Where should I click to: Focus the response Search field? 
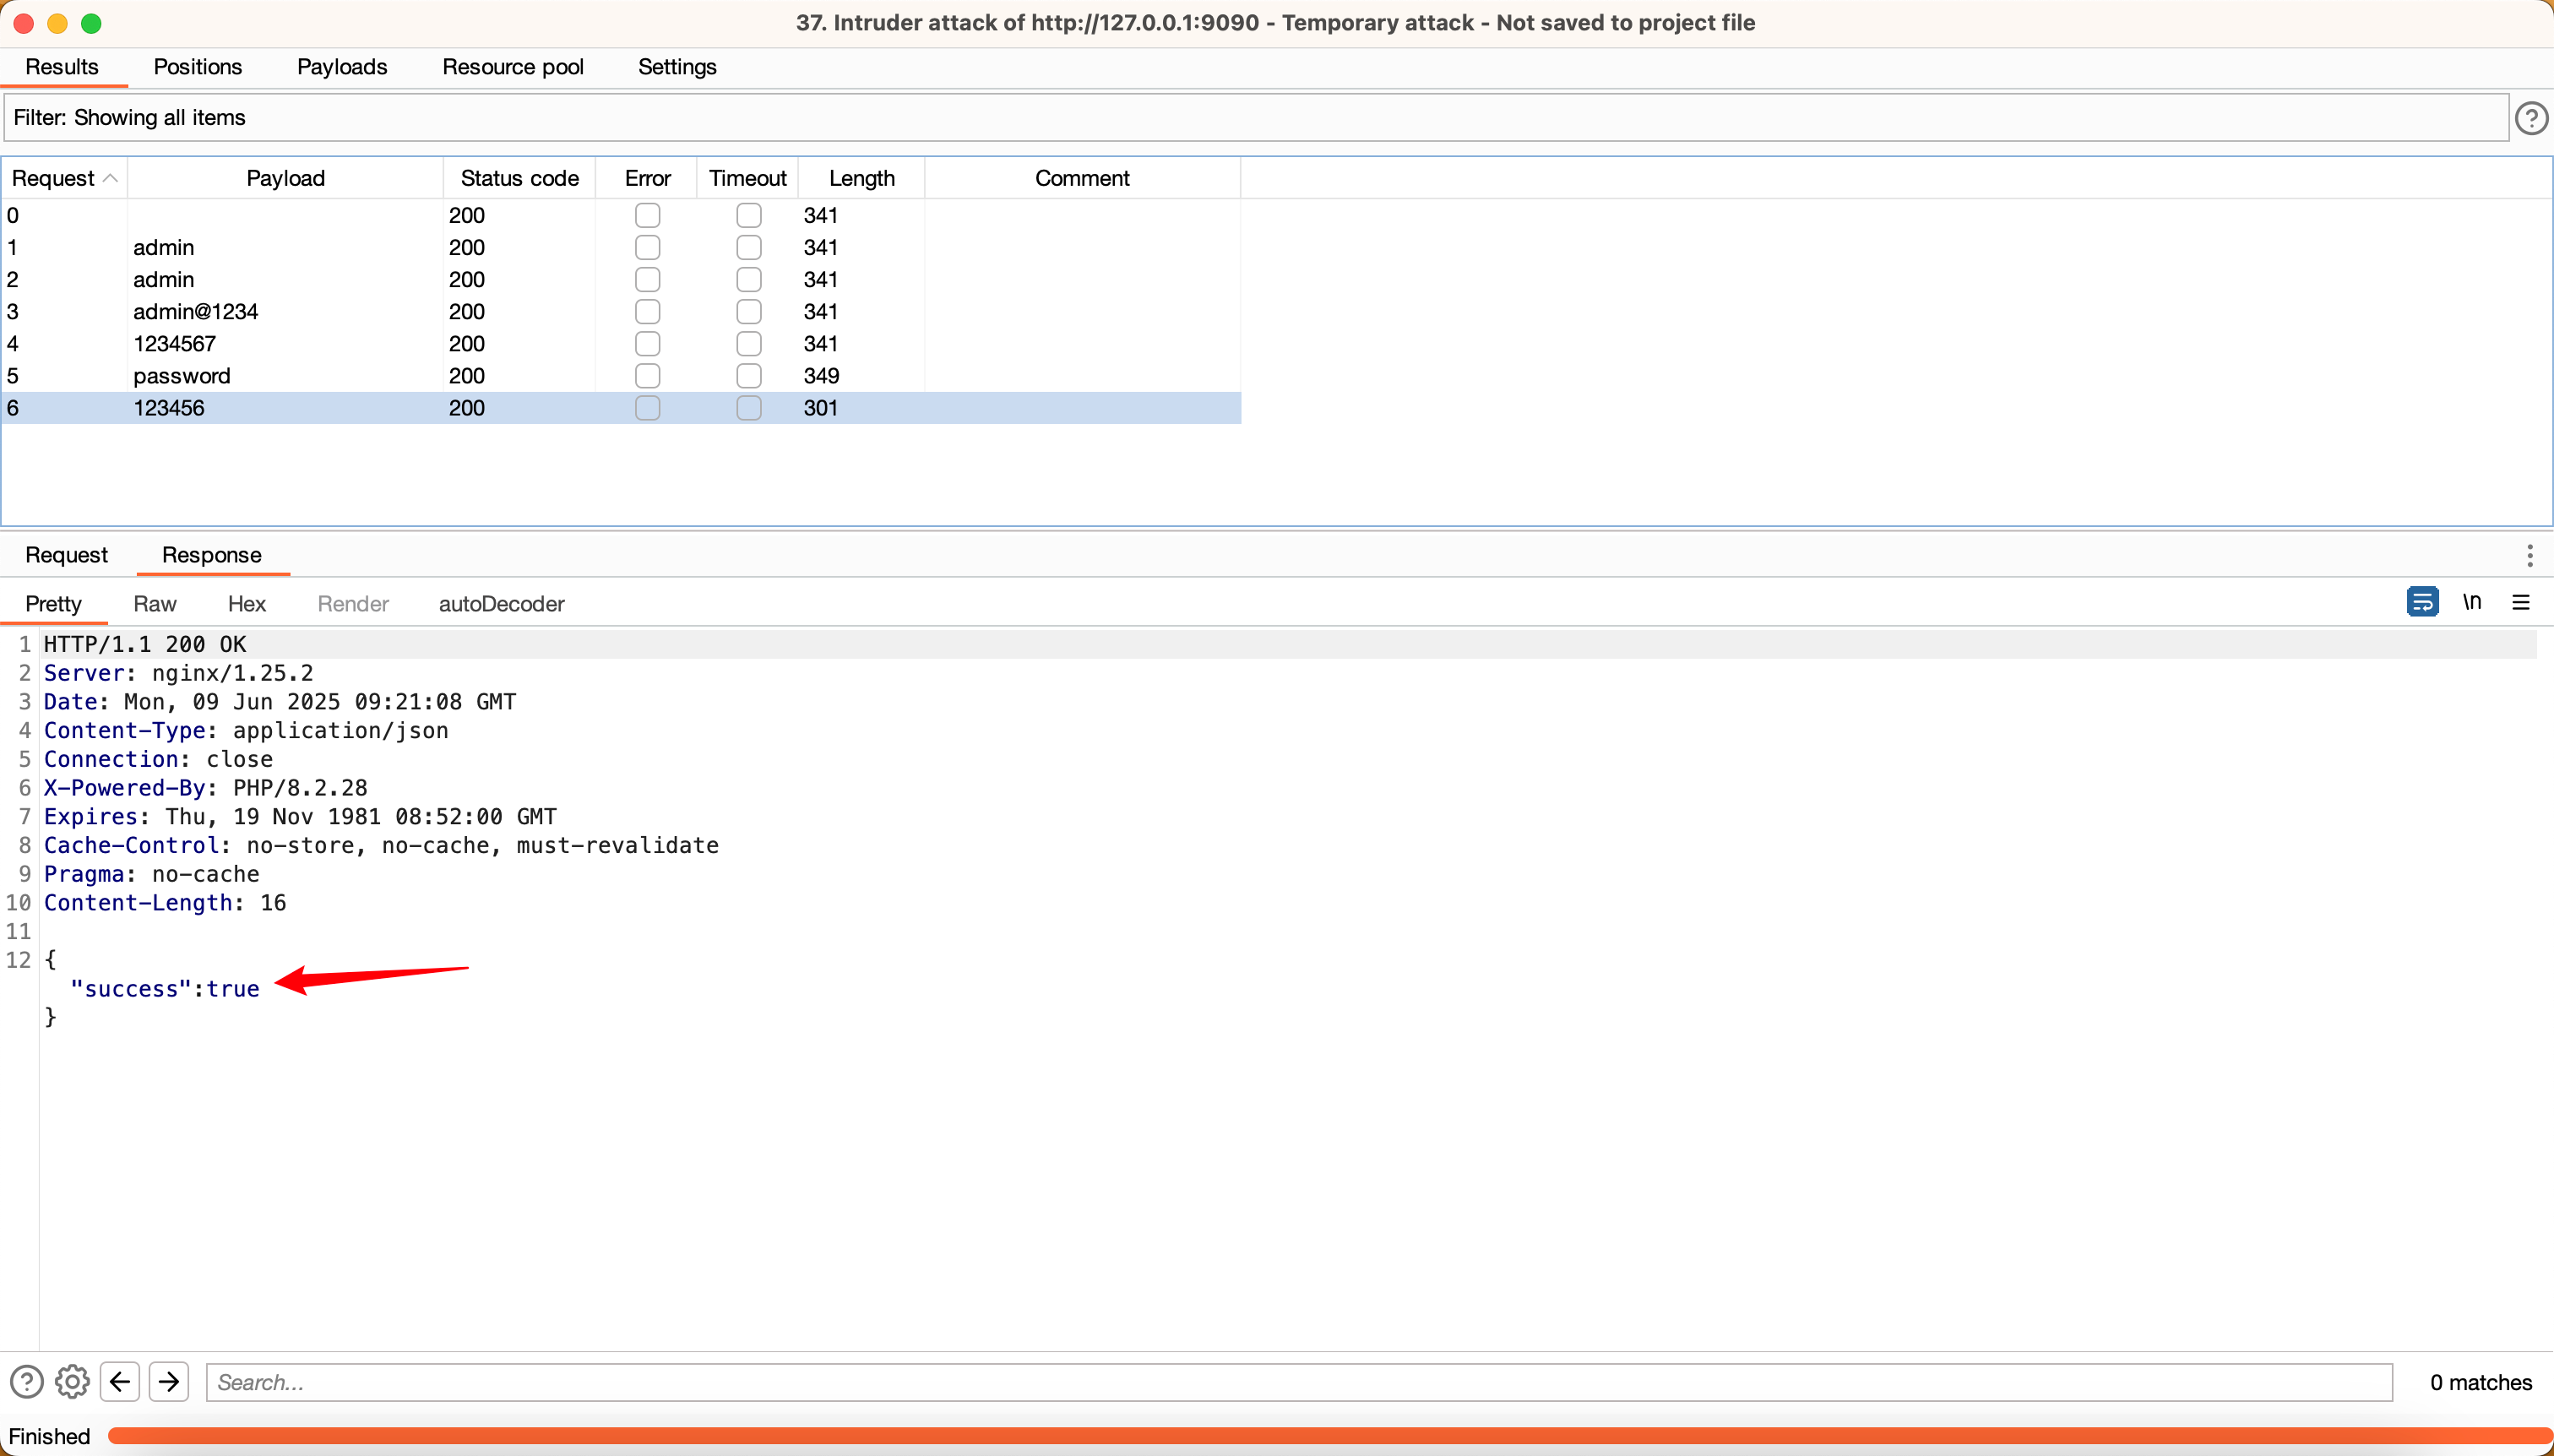click(x=1299, y=1382)
